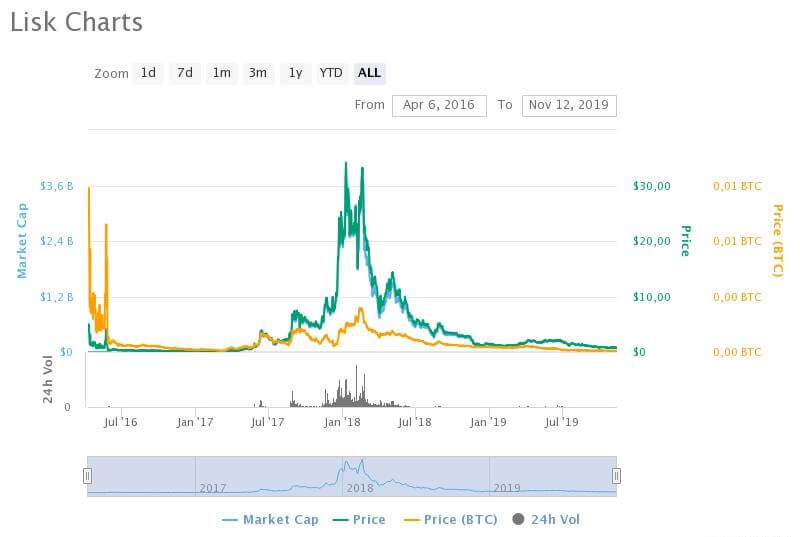800x537 pixels.
Task: Click the Price (BTC) axis title
Action: pos(778,241)
